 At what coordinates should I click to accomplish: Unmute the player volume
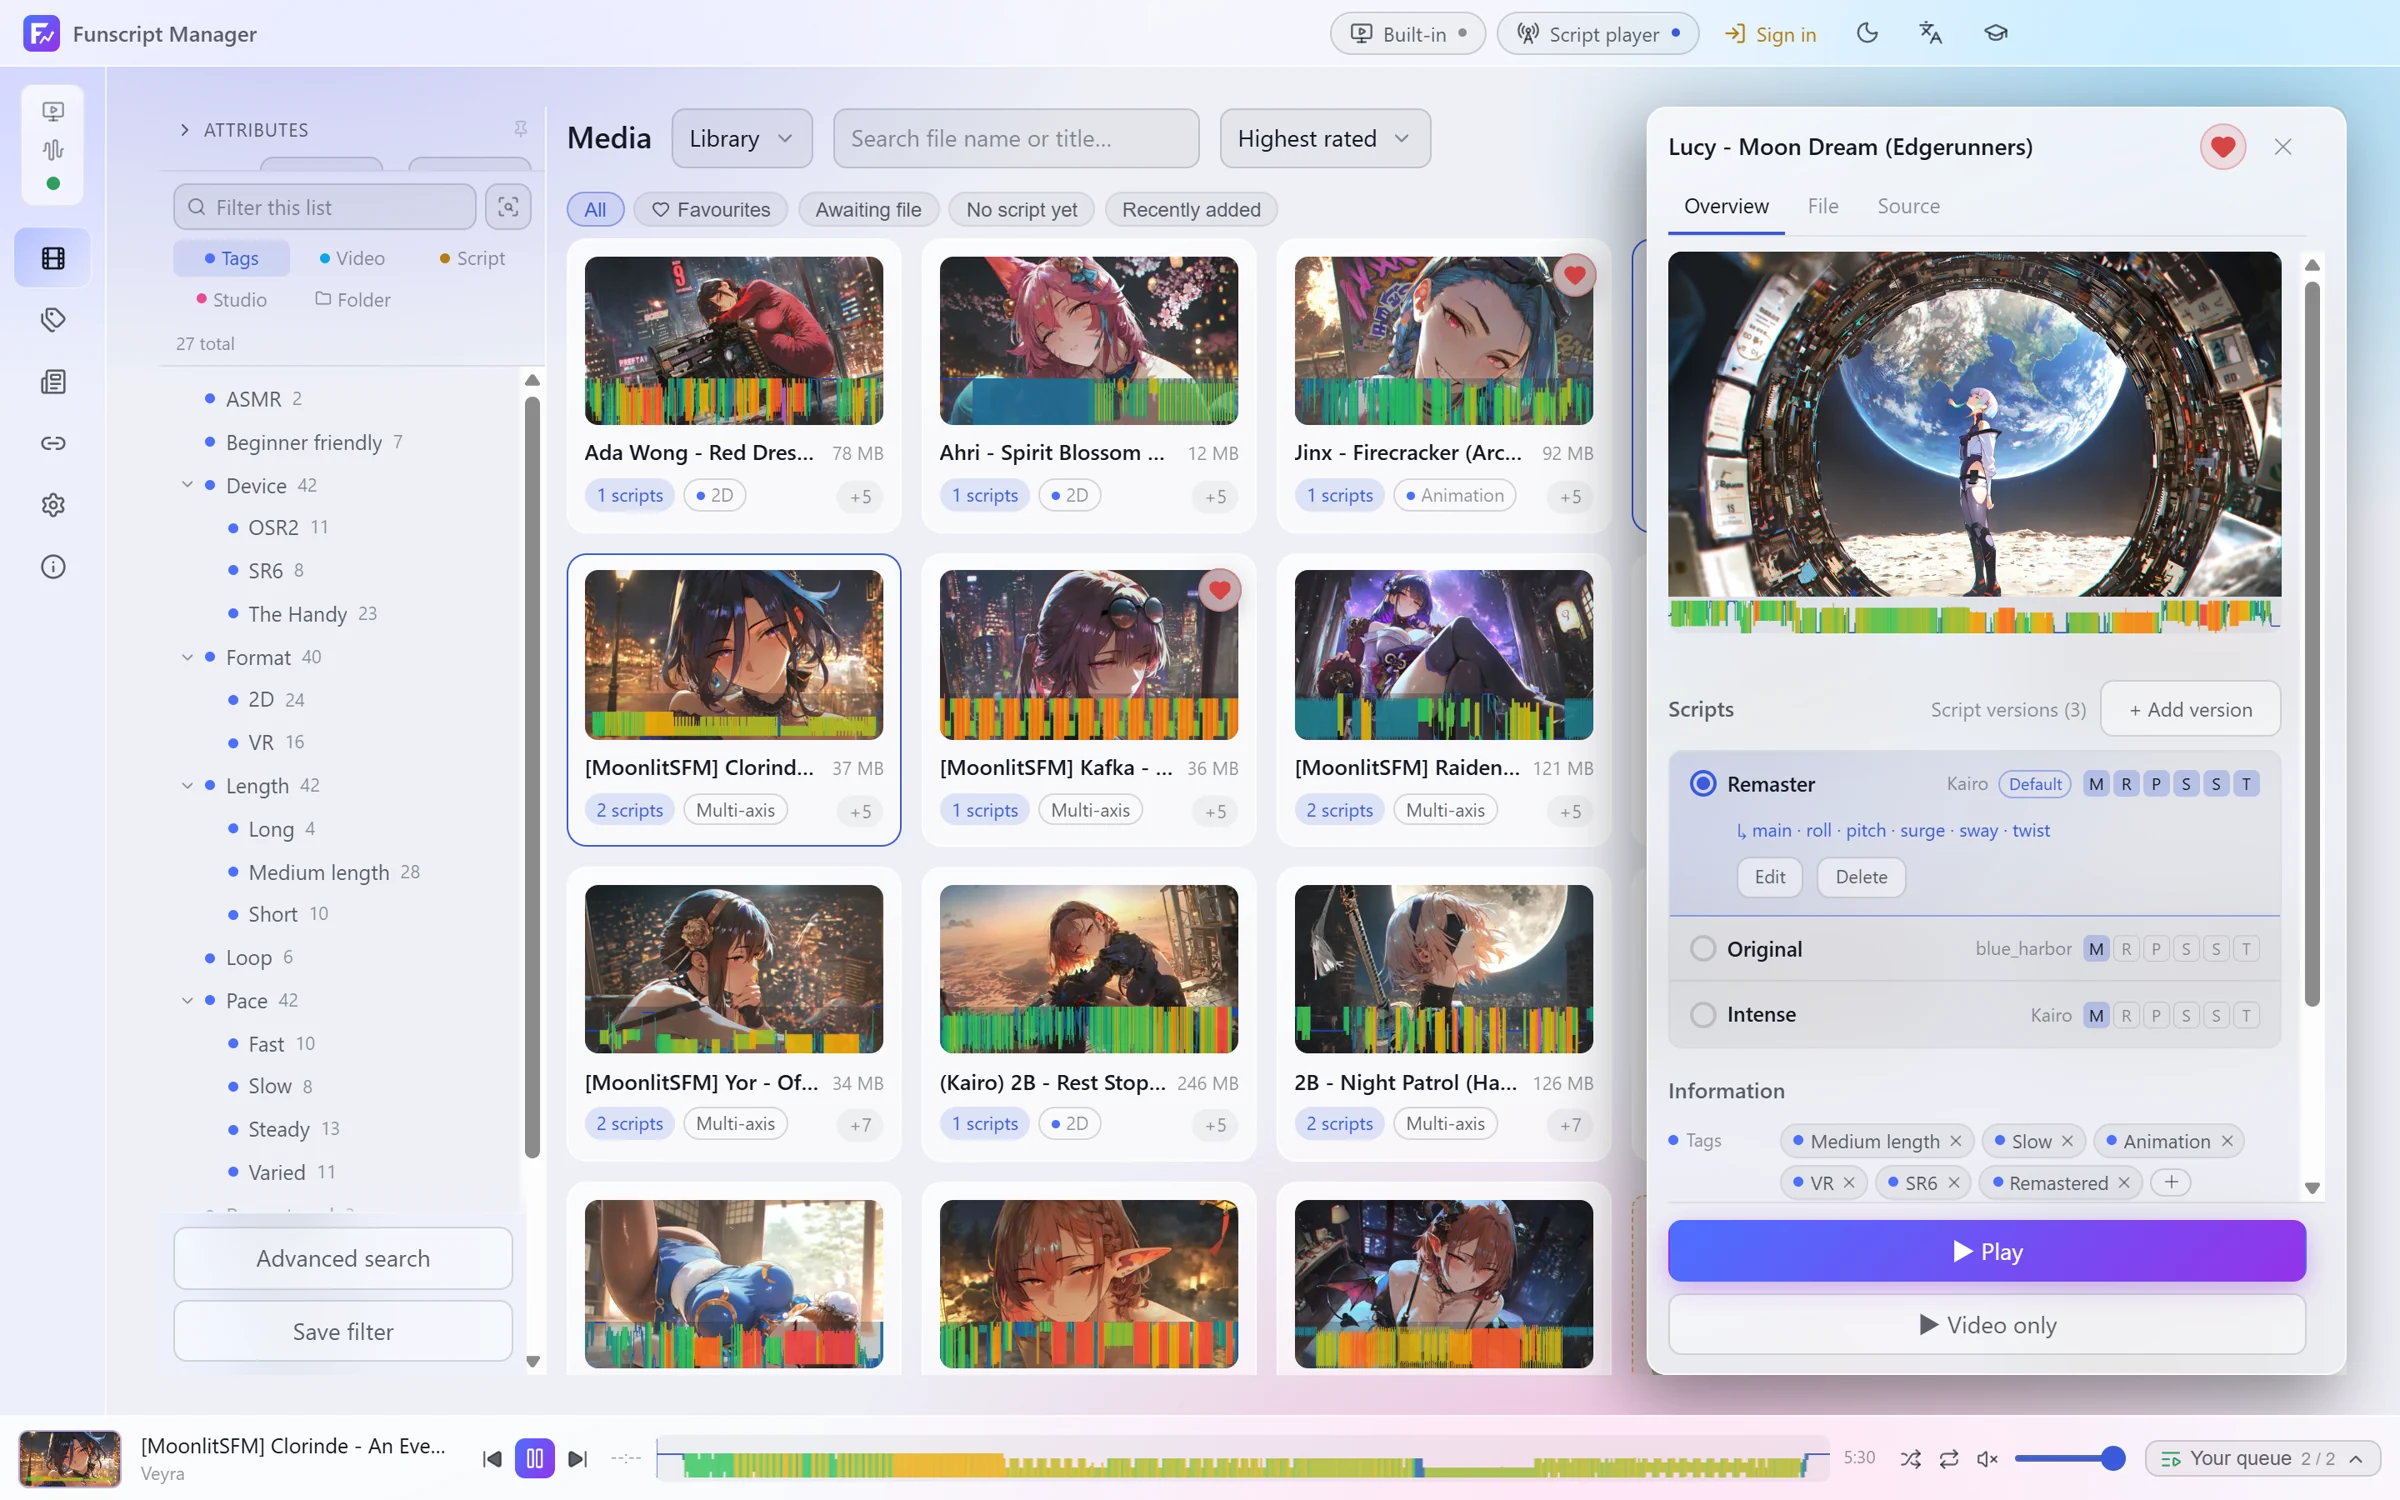[1987, 1459]
